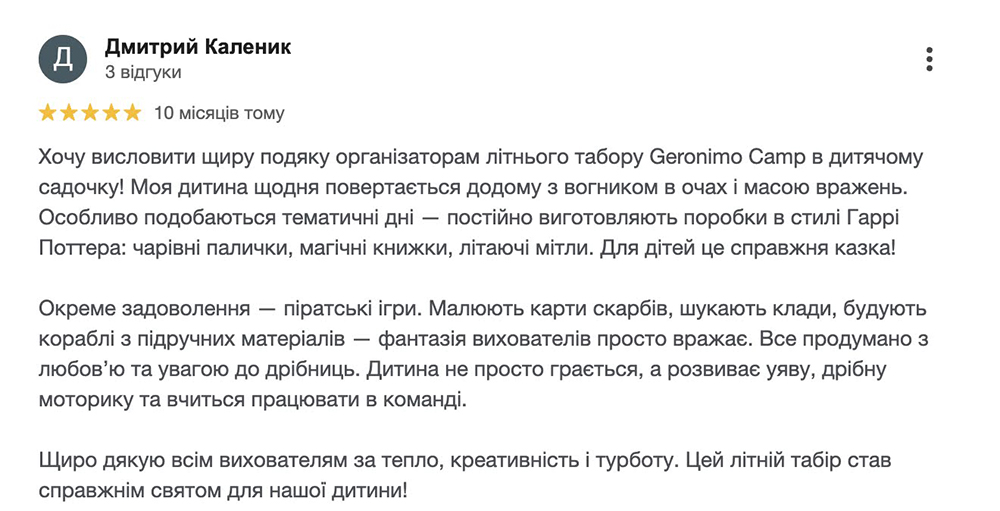
Task: Click the "Geronimo Camp" text in the review
Action: [727, 157]
